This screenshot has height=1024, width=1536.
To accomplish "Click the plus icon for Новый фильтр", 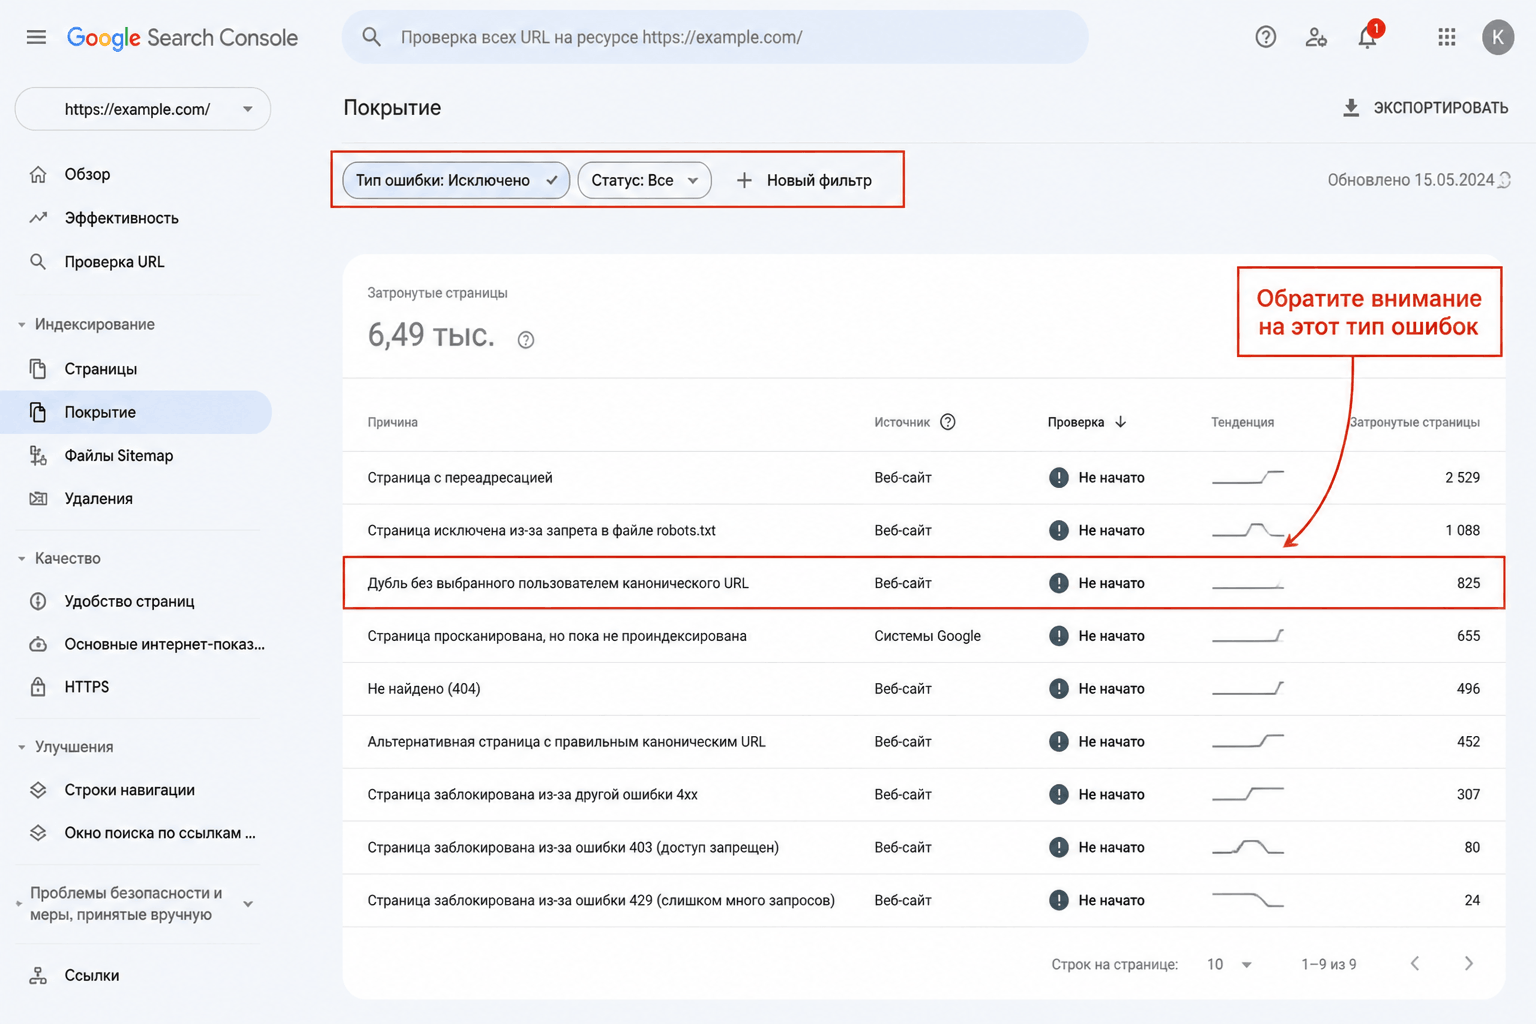I will (x=744, y=180).
